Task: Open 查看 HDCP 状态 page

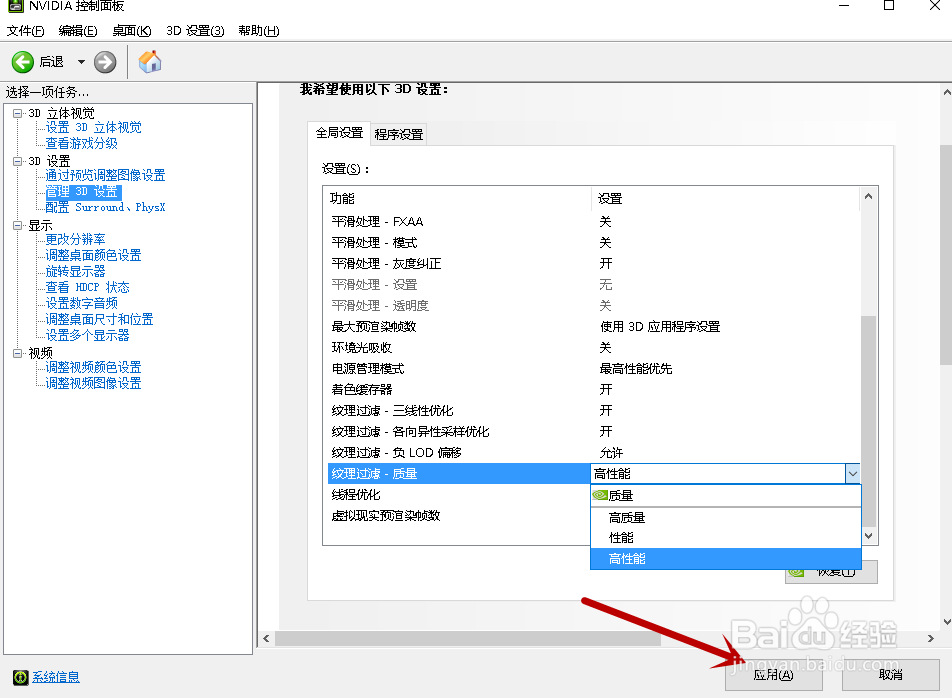Action: tap(87, 287)
